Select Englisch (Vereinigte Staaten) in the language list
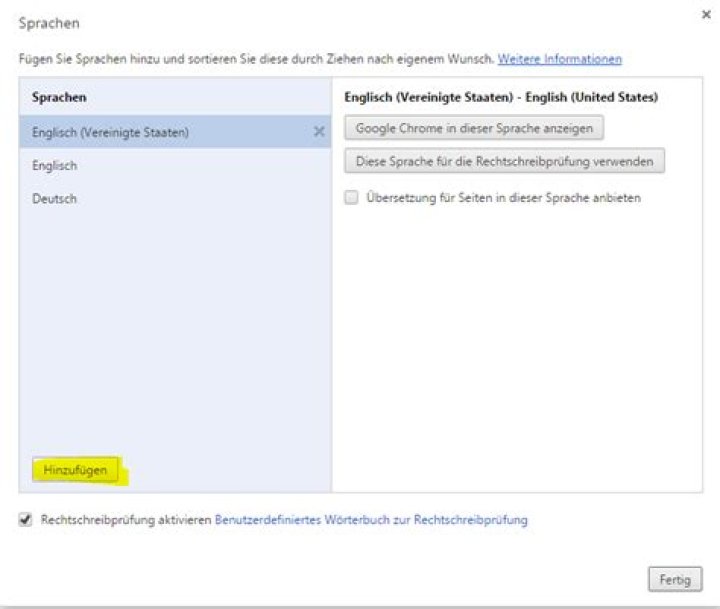The width and height of the screenshot is (720, 609). 175,132
